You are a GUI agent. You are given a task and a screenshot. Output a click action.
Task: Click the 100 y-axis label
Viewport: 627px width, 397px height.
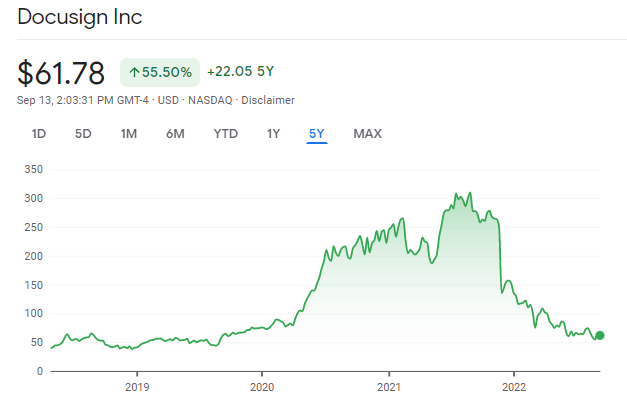coord(34,313)
